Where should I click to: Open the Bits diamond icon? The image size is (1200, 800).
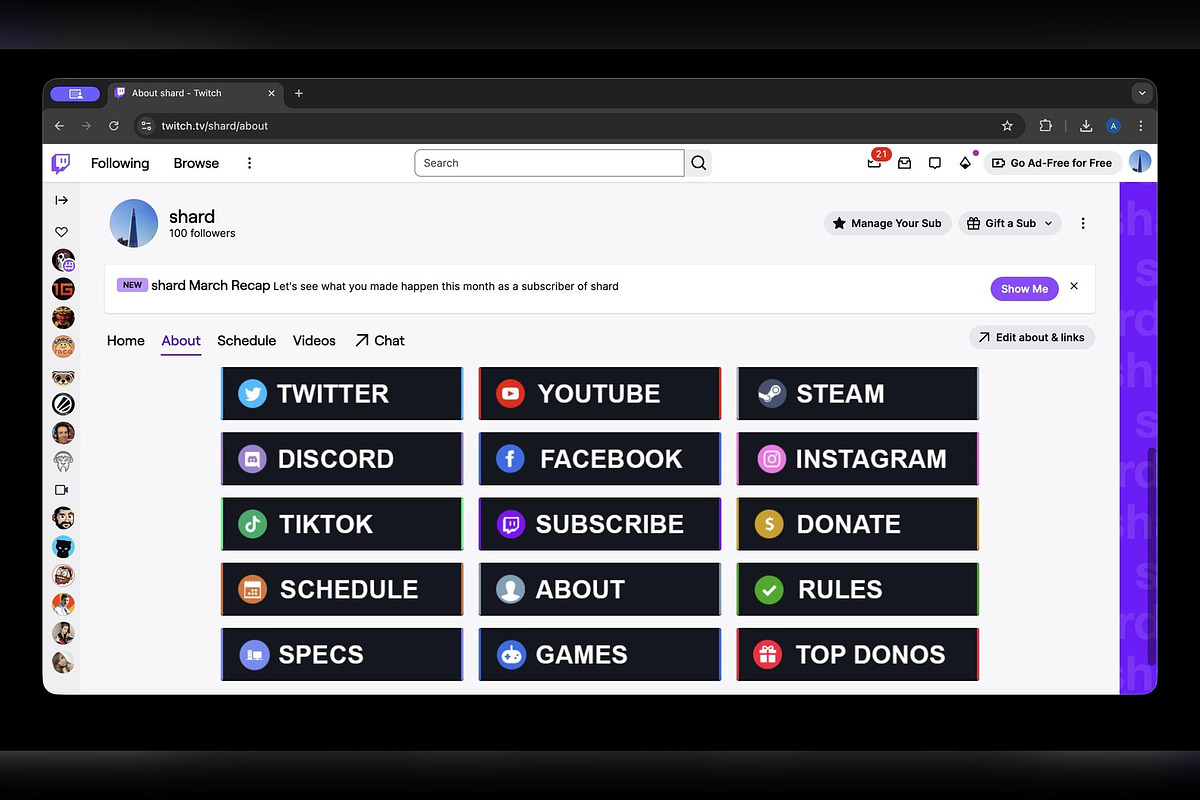click(x=965, y=163)
